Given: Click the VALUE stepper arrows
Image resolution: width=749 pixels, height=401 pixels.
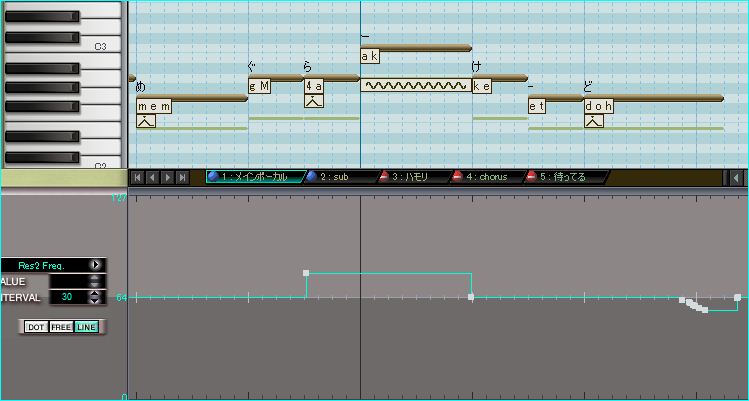Looking at the screenshot, I should click(96, 282).
